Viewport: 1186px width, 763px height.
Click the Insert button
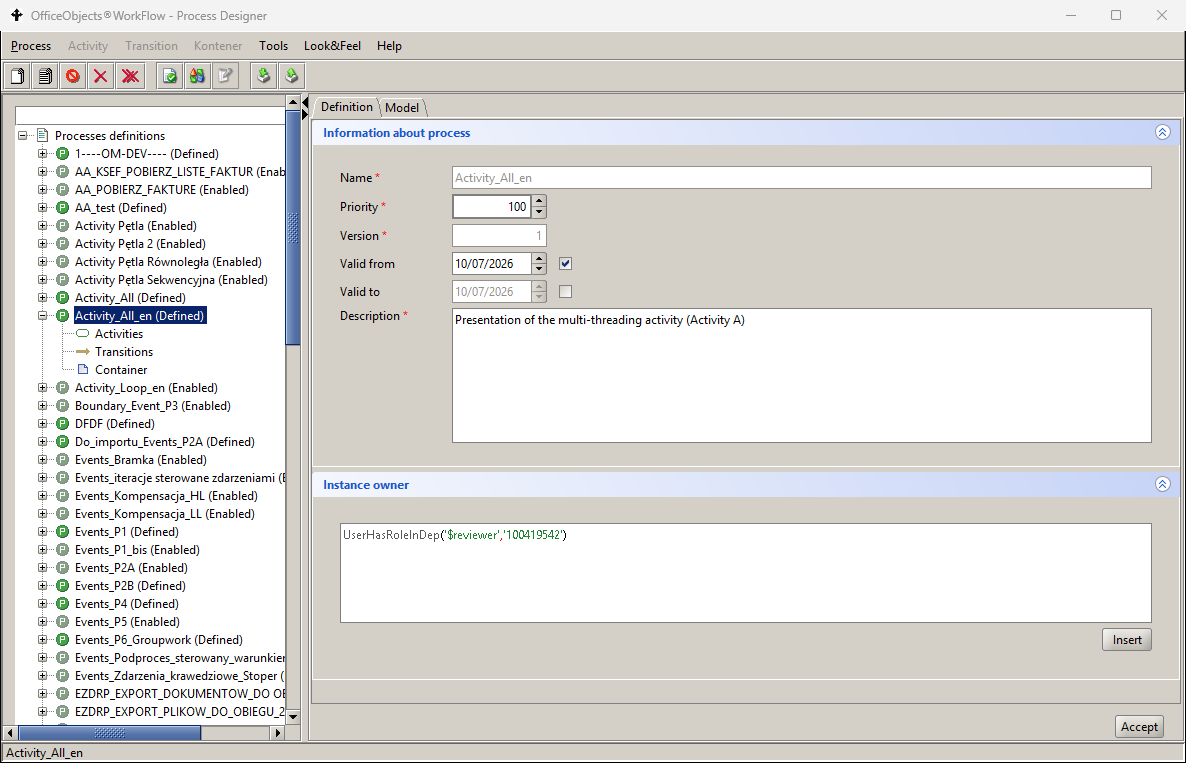pos(1127,640)
